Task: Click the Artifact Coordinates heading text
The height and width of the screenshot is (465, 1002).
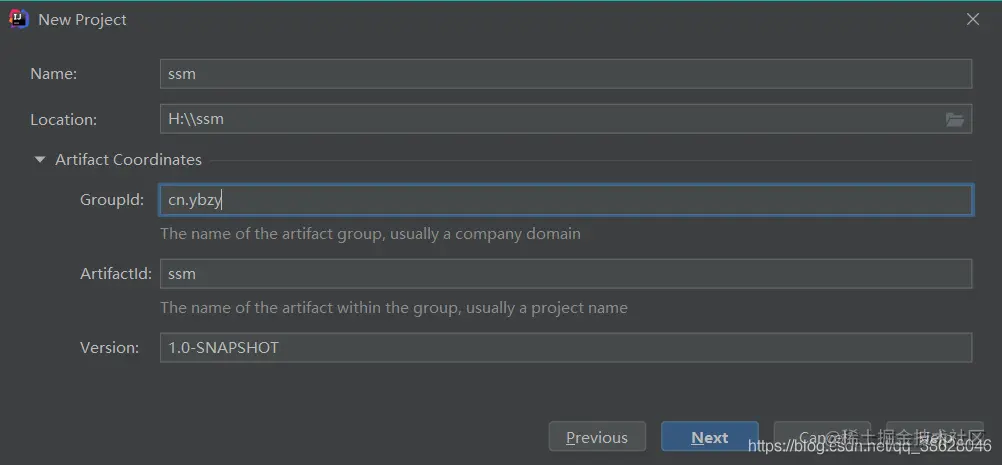Action: point(128,160)
